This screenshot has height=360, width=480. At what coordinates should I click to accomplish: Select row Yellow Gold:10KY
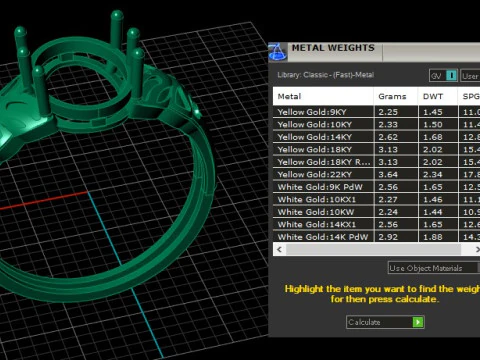tap(376, 124)
